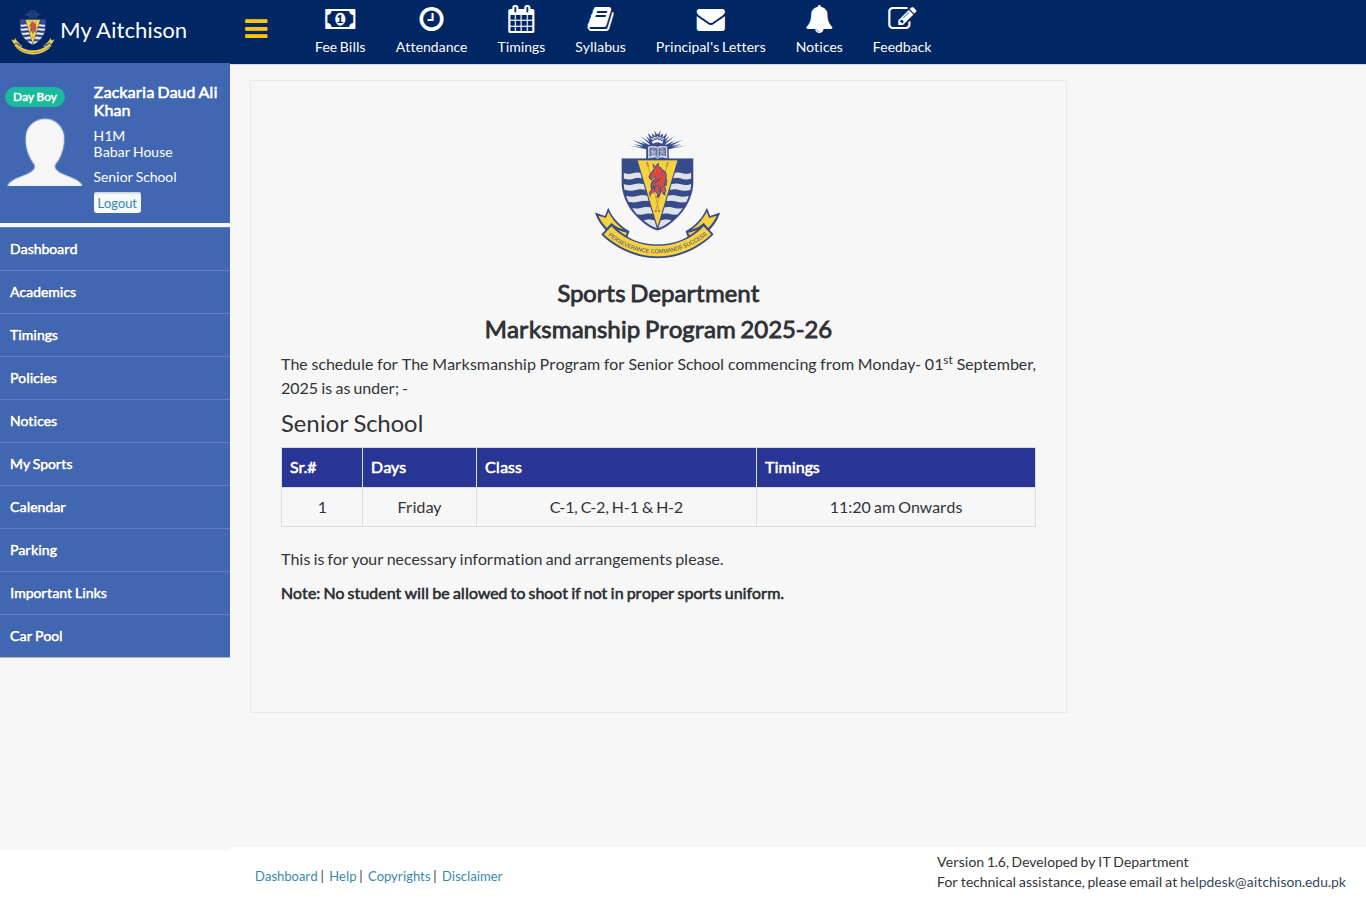Open Academics in the sidebar
1366x900 pixels.
(115, 292)
